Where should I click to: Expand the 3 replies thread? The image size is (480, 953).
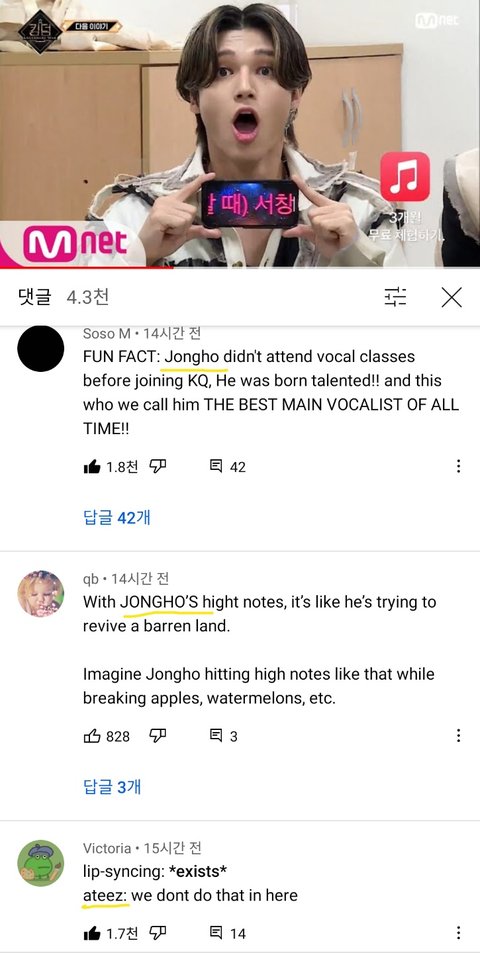pyautogui.click(x=112, y=787)
